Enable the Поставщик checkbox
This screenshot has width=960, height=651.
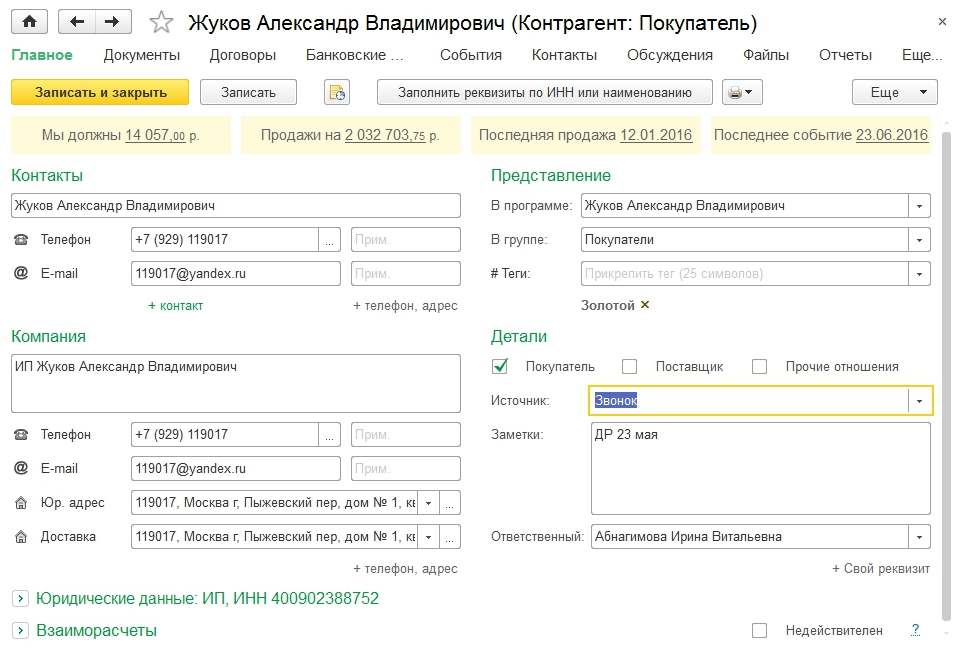[629, 366]
